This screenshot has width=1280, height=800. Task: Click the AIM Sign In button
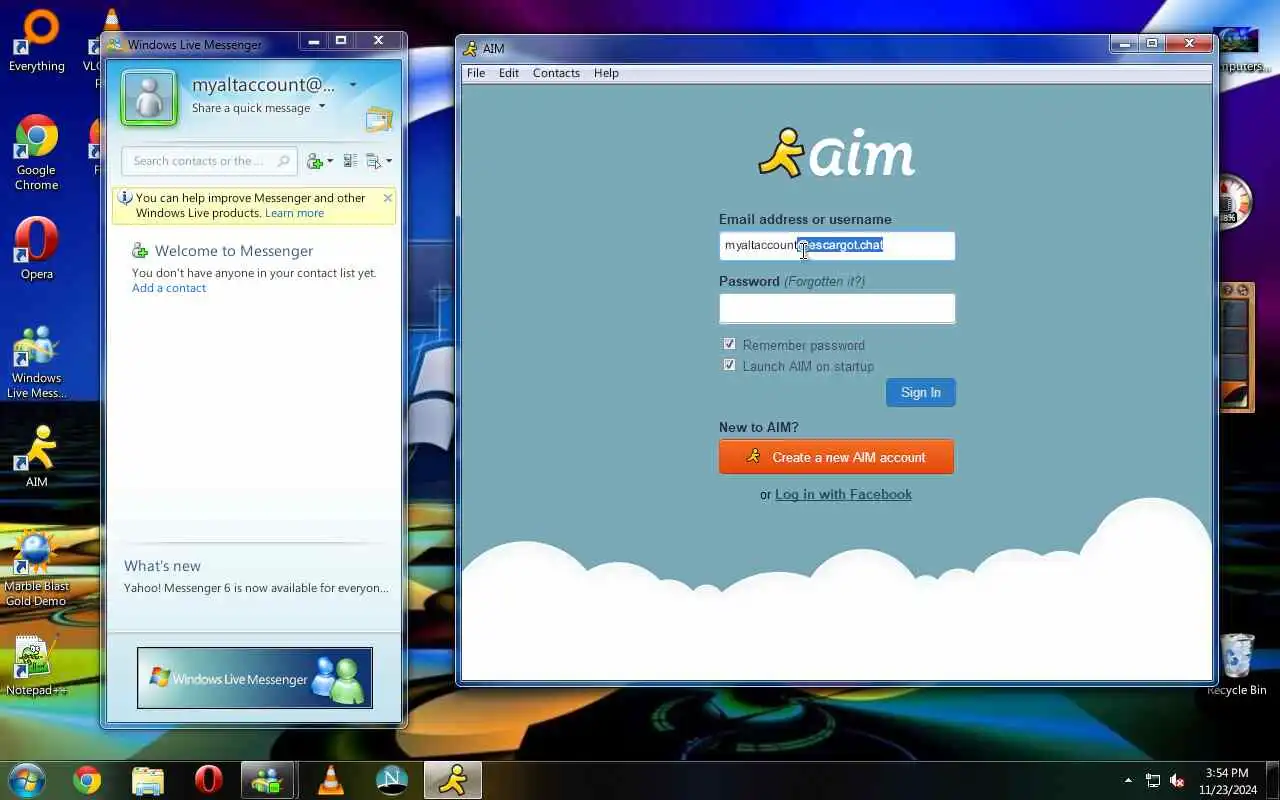[x=921, y=393]
